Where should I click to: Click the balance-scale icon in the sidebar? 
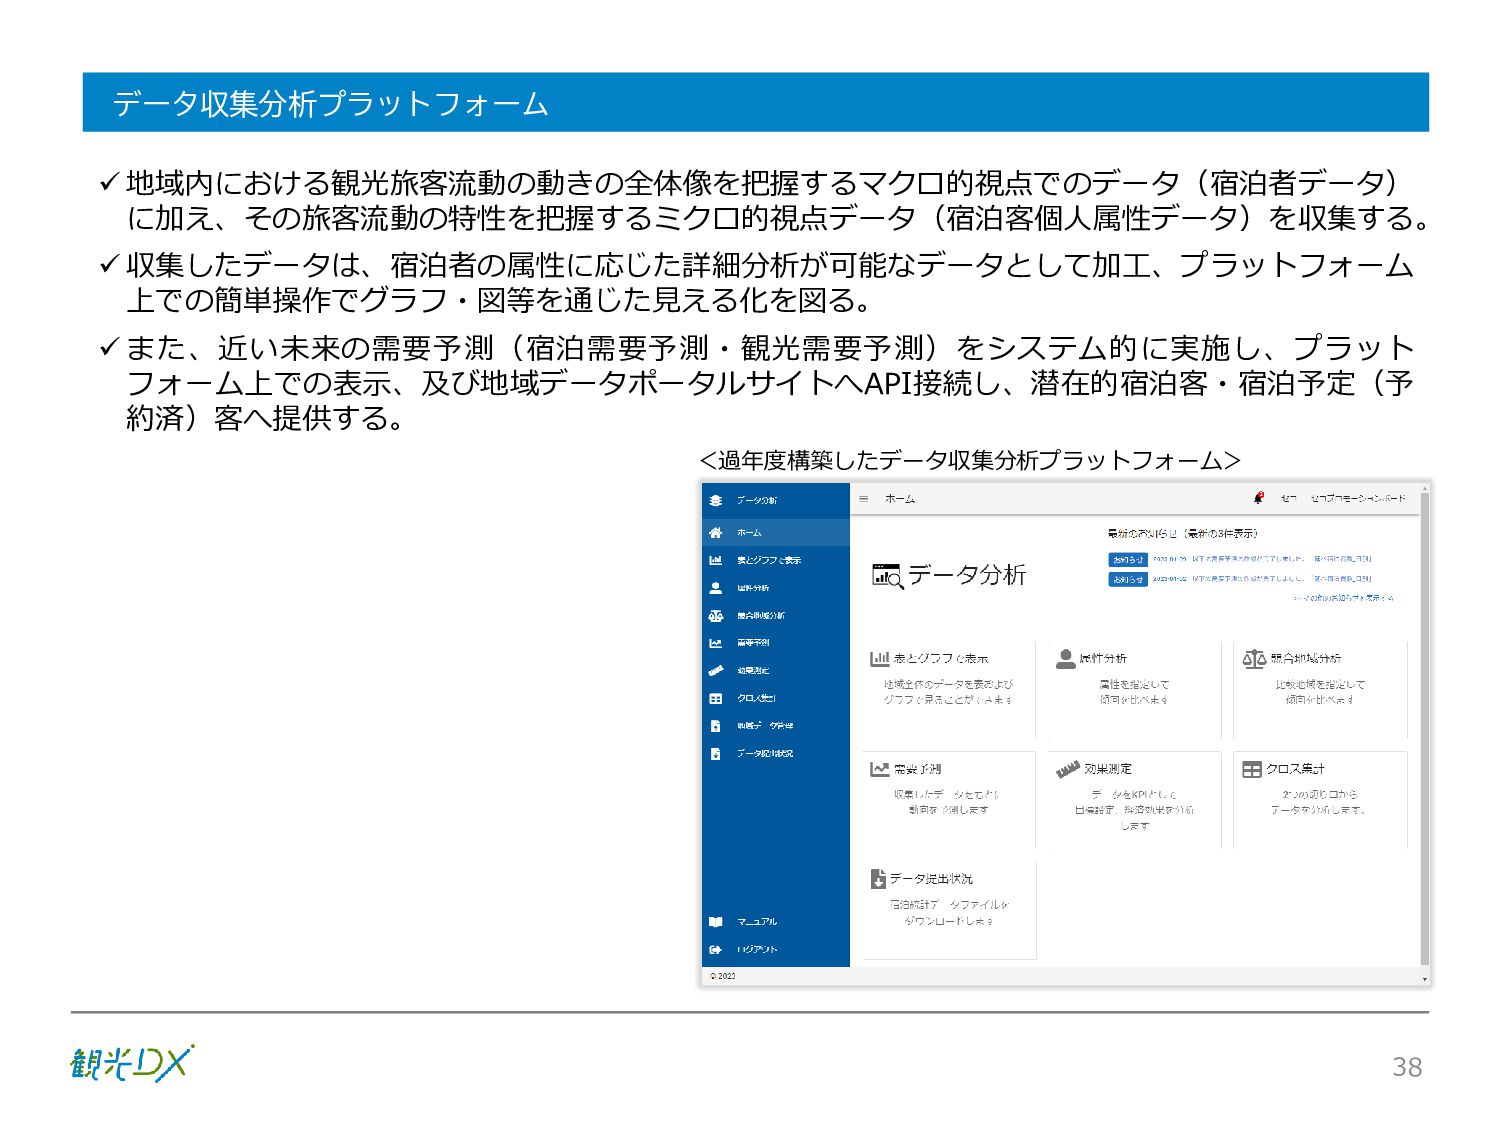(x=715, y=616)
